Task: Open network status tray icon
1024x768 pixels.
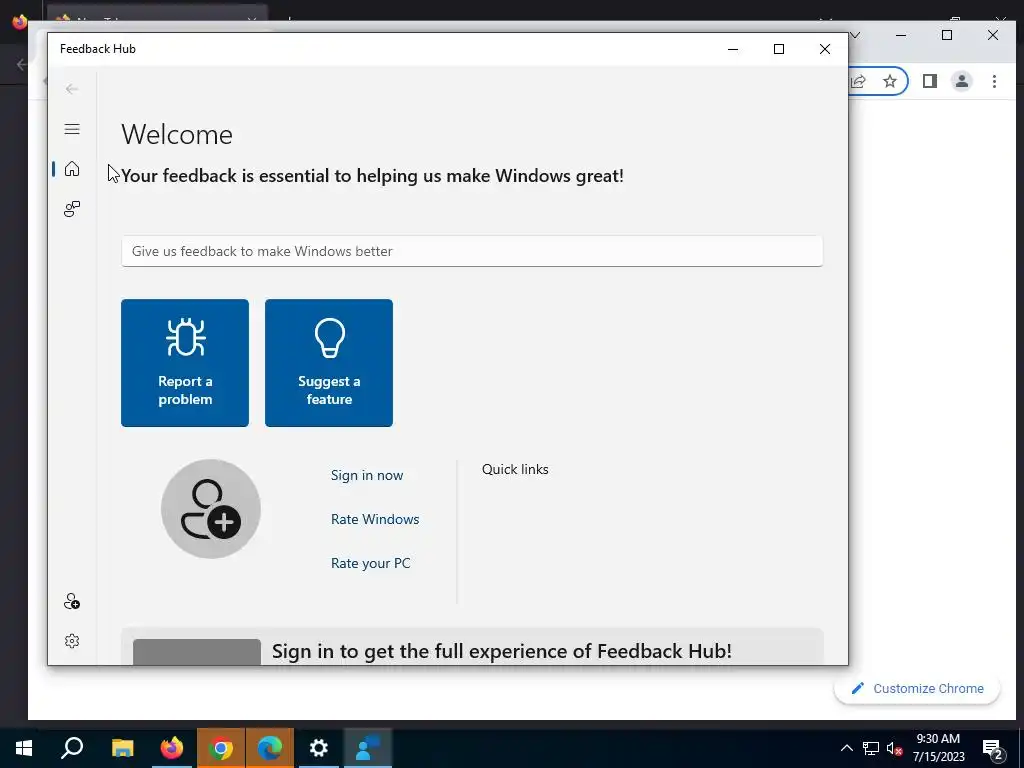Action: click(871, 748)
